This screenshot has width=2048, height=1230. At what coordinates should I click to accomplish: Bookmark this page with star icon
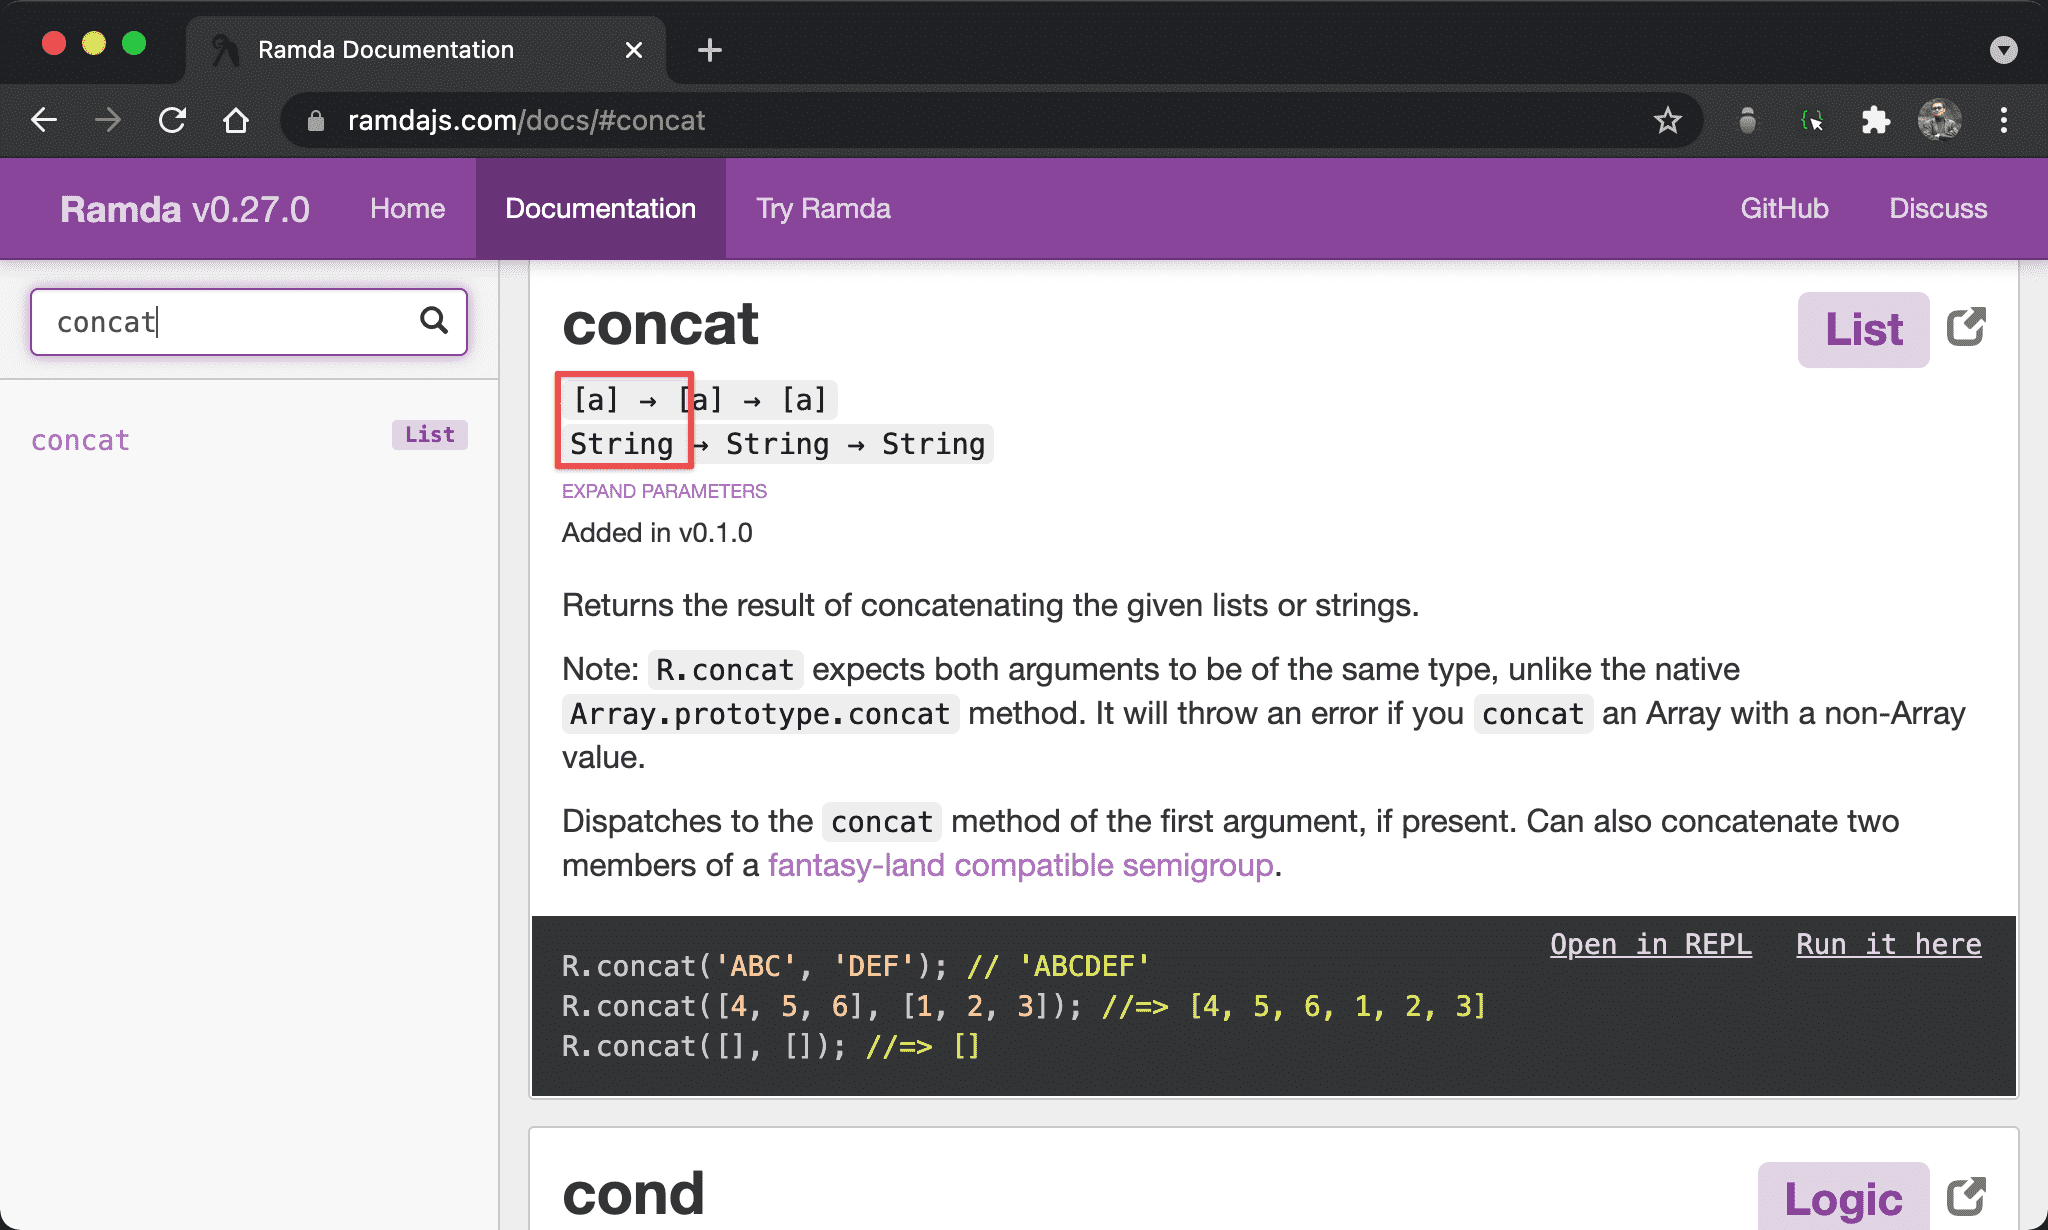1667,121
